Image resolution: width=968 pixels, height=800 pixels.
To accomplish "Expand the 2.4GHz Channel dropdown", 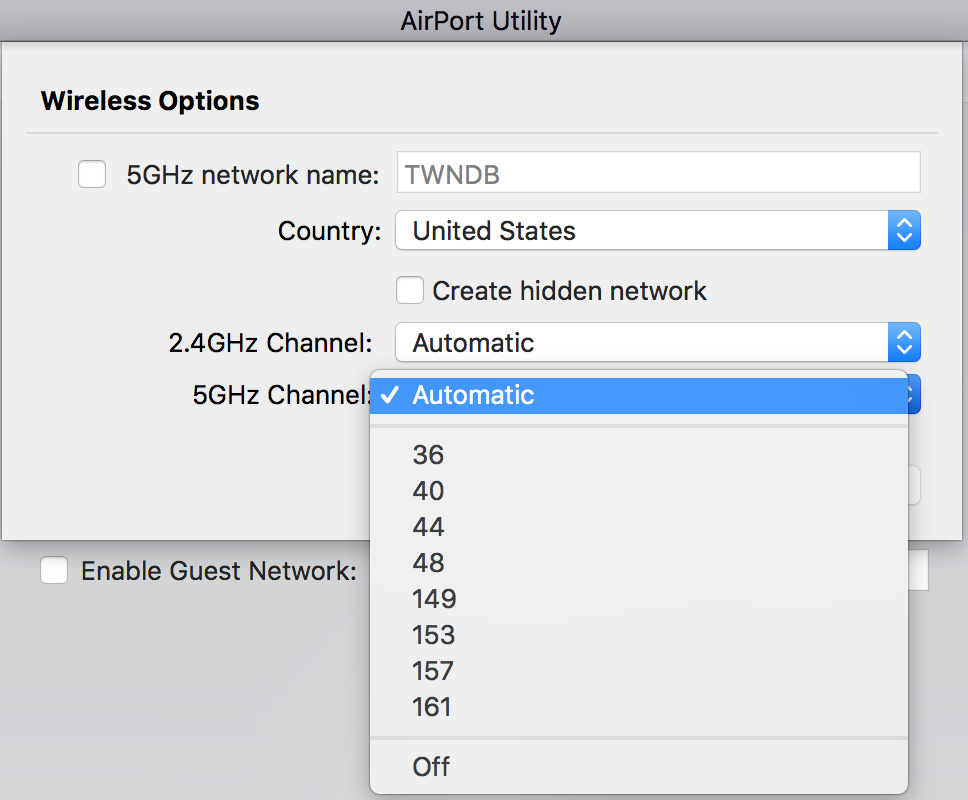I will (642, 343).
